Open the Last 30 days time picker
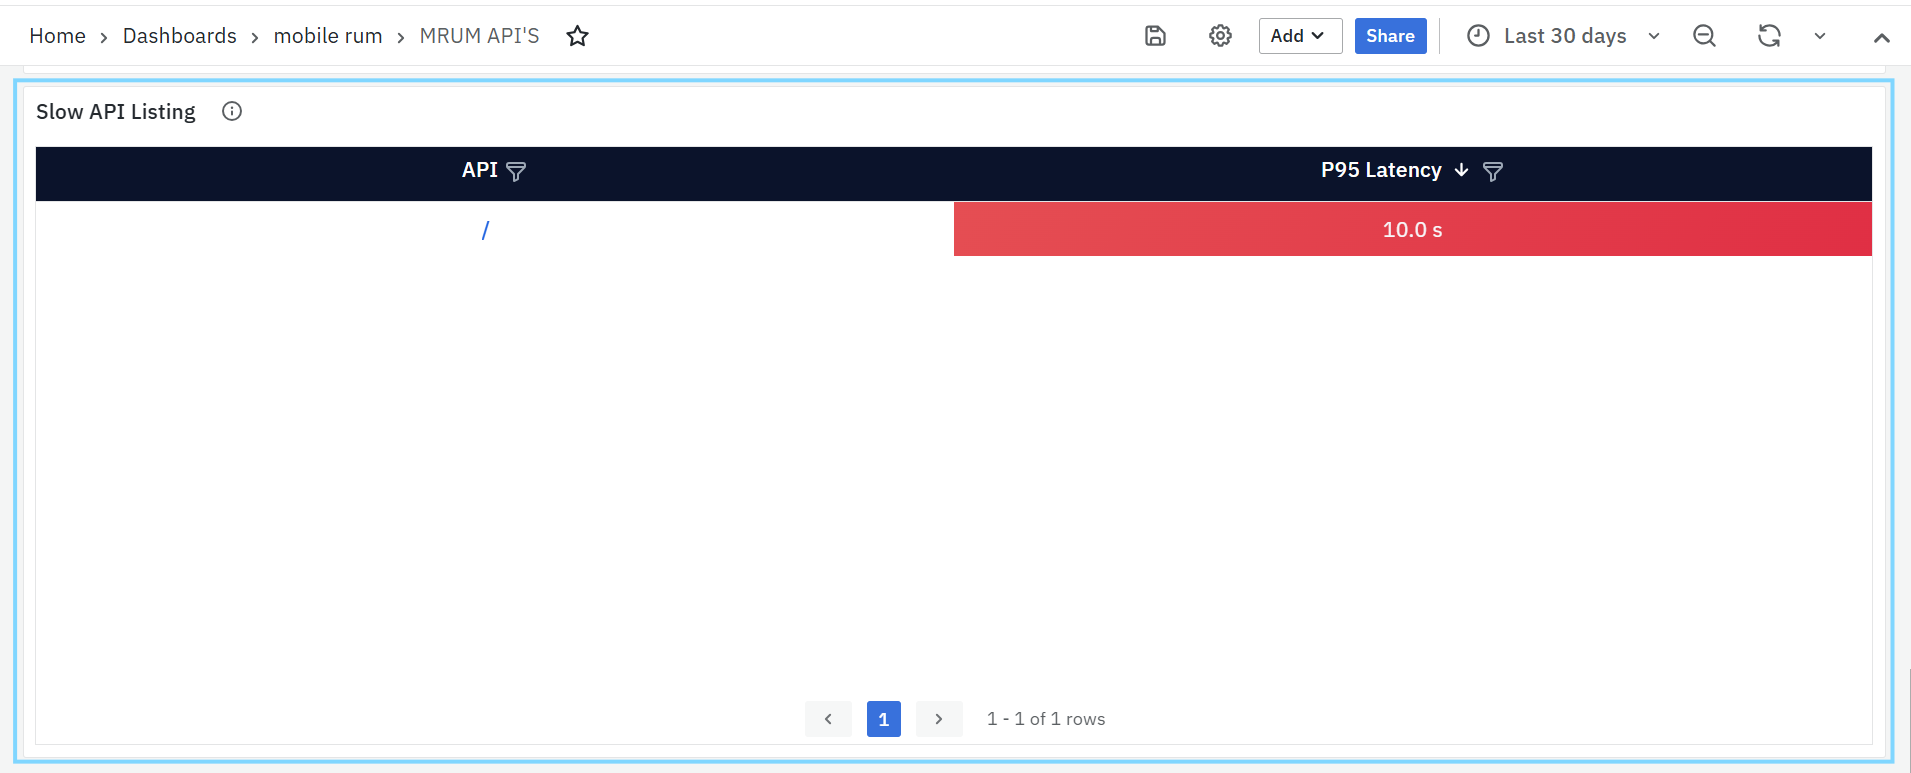Image resolution: width=1911 pixels, height=773 pixels. pyautogui.click(x=1564, y=36)
